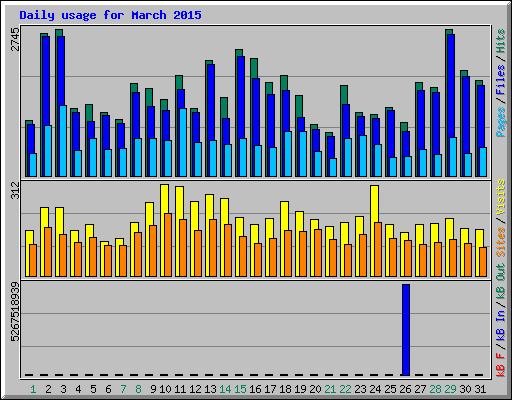Click the 312 axis value
Viewport: 512px width, 400px height.
16,190
